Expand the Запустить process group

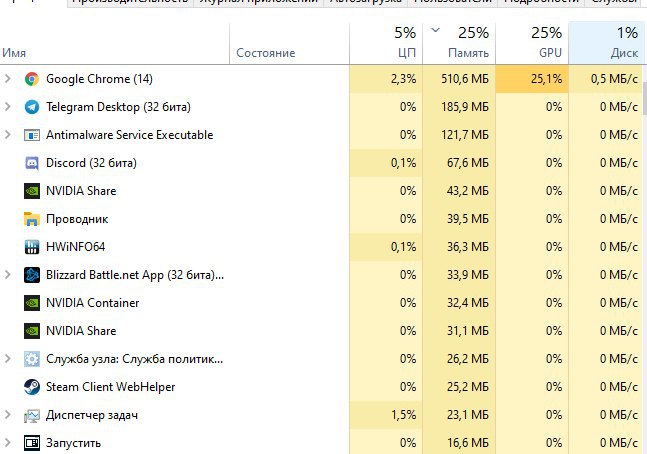pyautogui.click(x=7, y=442)
